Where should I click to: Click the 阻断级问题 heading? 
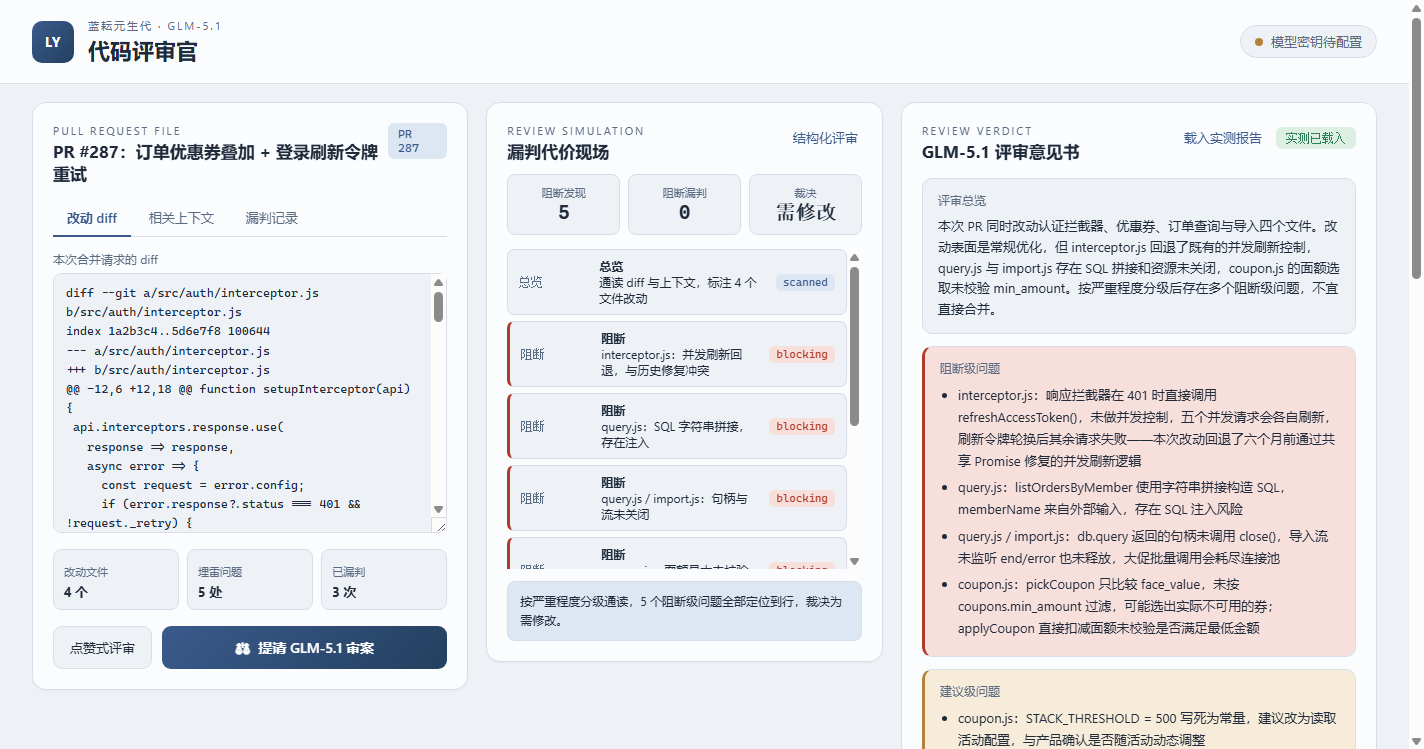[x=970, y=368]
